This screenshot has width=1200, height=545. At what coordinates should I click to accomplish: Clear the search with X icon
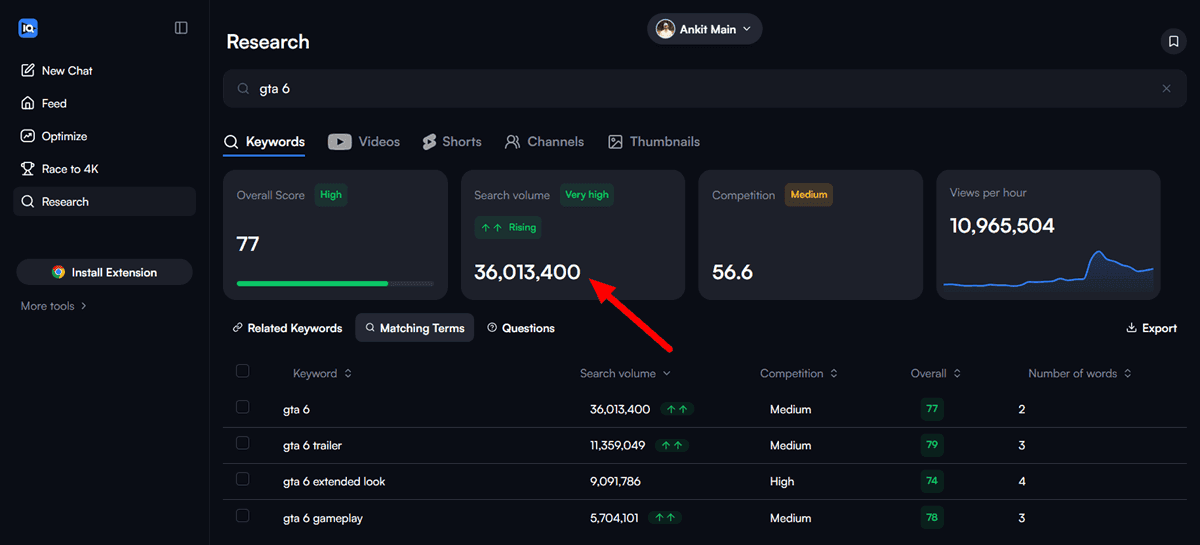tap(1166, 89)
